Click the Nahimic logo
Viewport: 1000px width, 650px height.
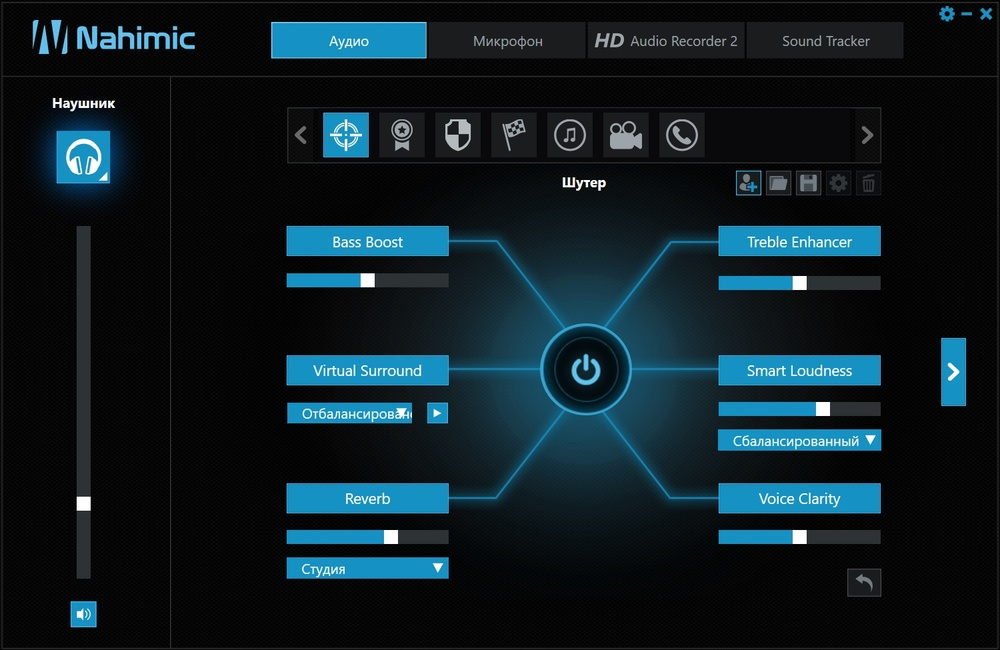coord(114,37)
